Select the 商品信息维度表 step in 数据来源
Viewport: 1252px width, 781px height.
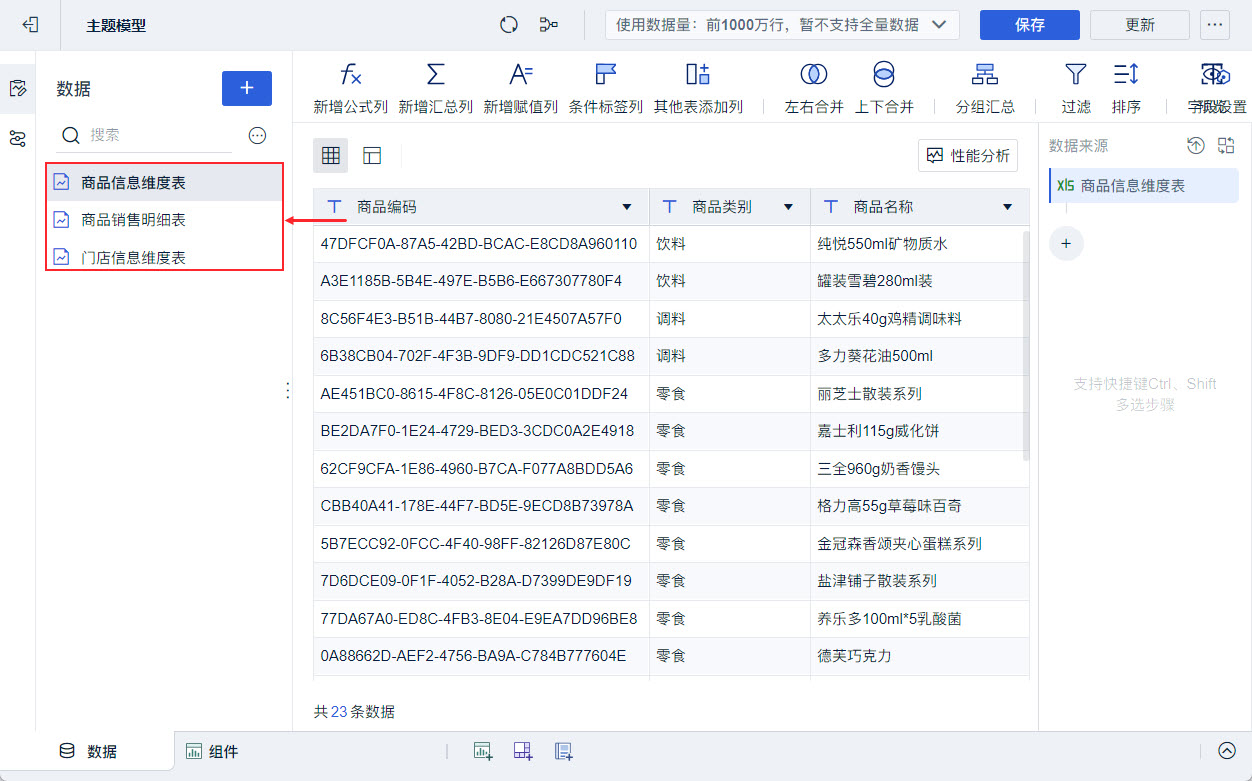(x=1144, y=186)
